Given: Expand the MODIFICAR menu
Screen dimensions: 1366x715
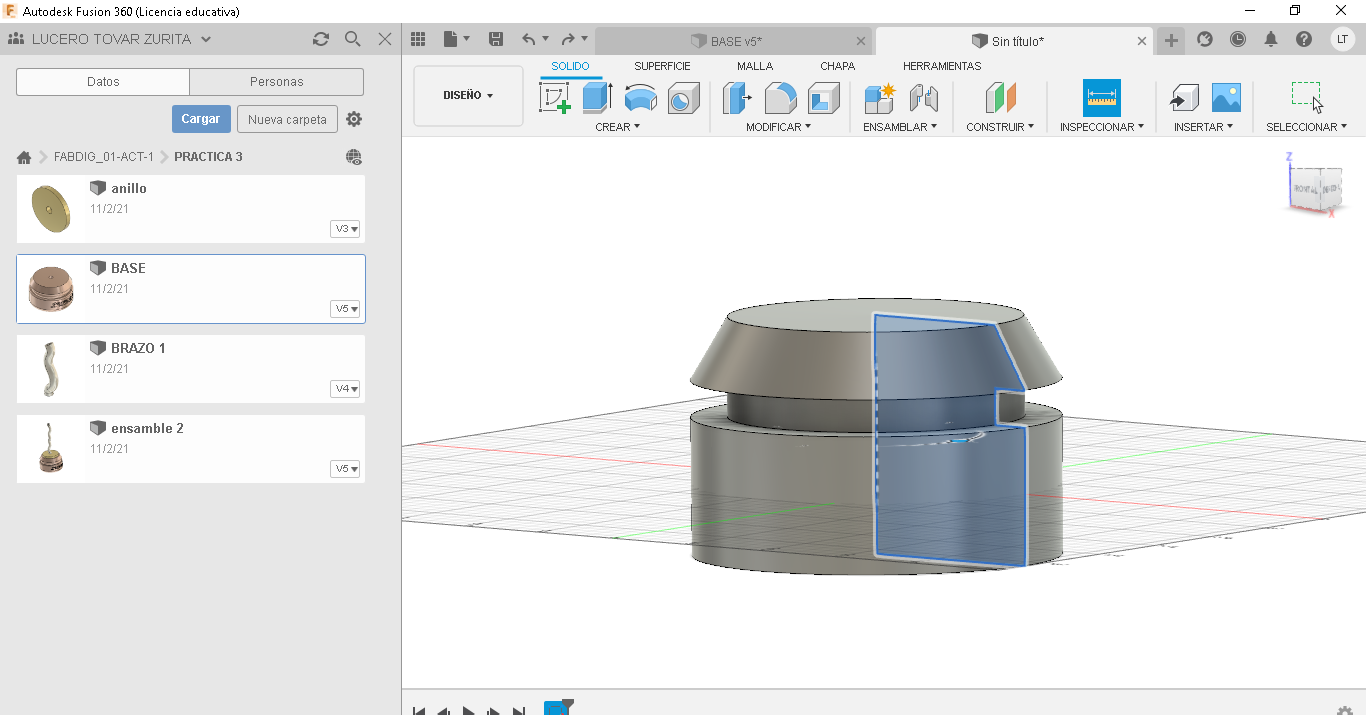Looking at the screenshot, I should point(778,127).
